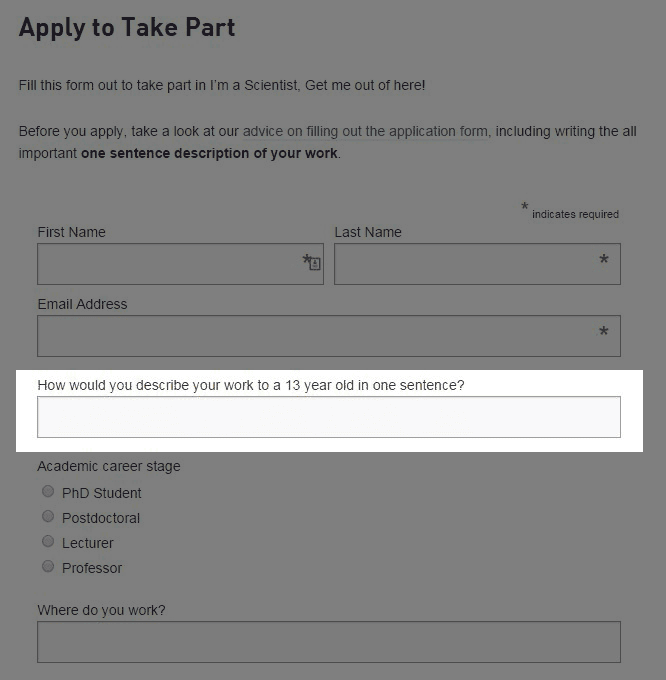666x680 pixels.
Task: Click the 'Apply to Take Part' heading
Action: 127,27
